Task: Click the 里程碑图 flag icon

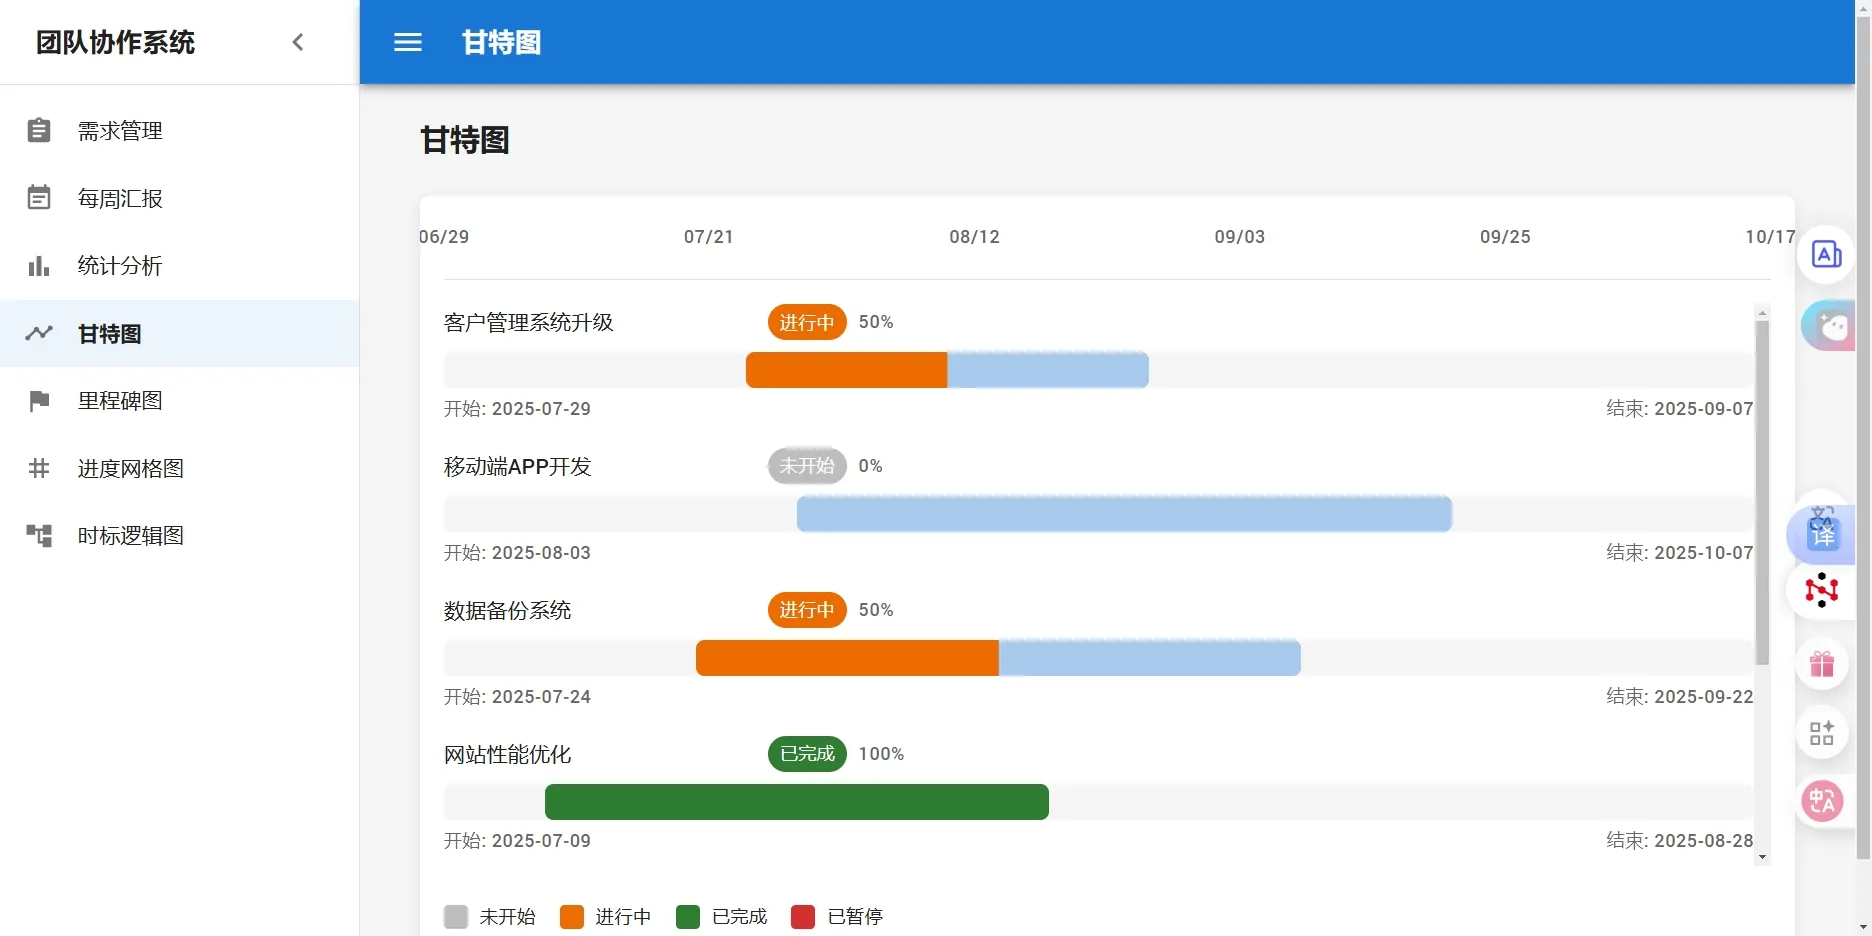Action: tap(39, 401)
